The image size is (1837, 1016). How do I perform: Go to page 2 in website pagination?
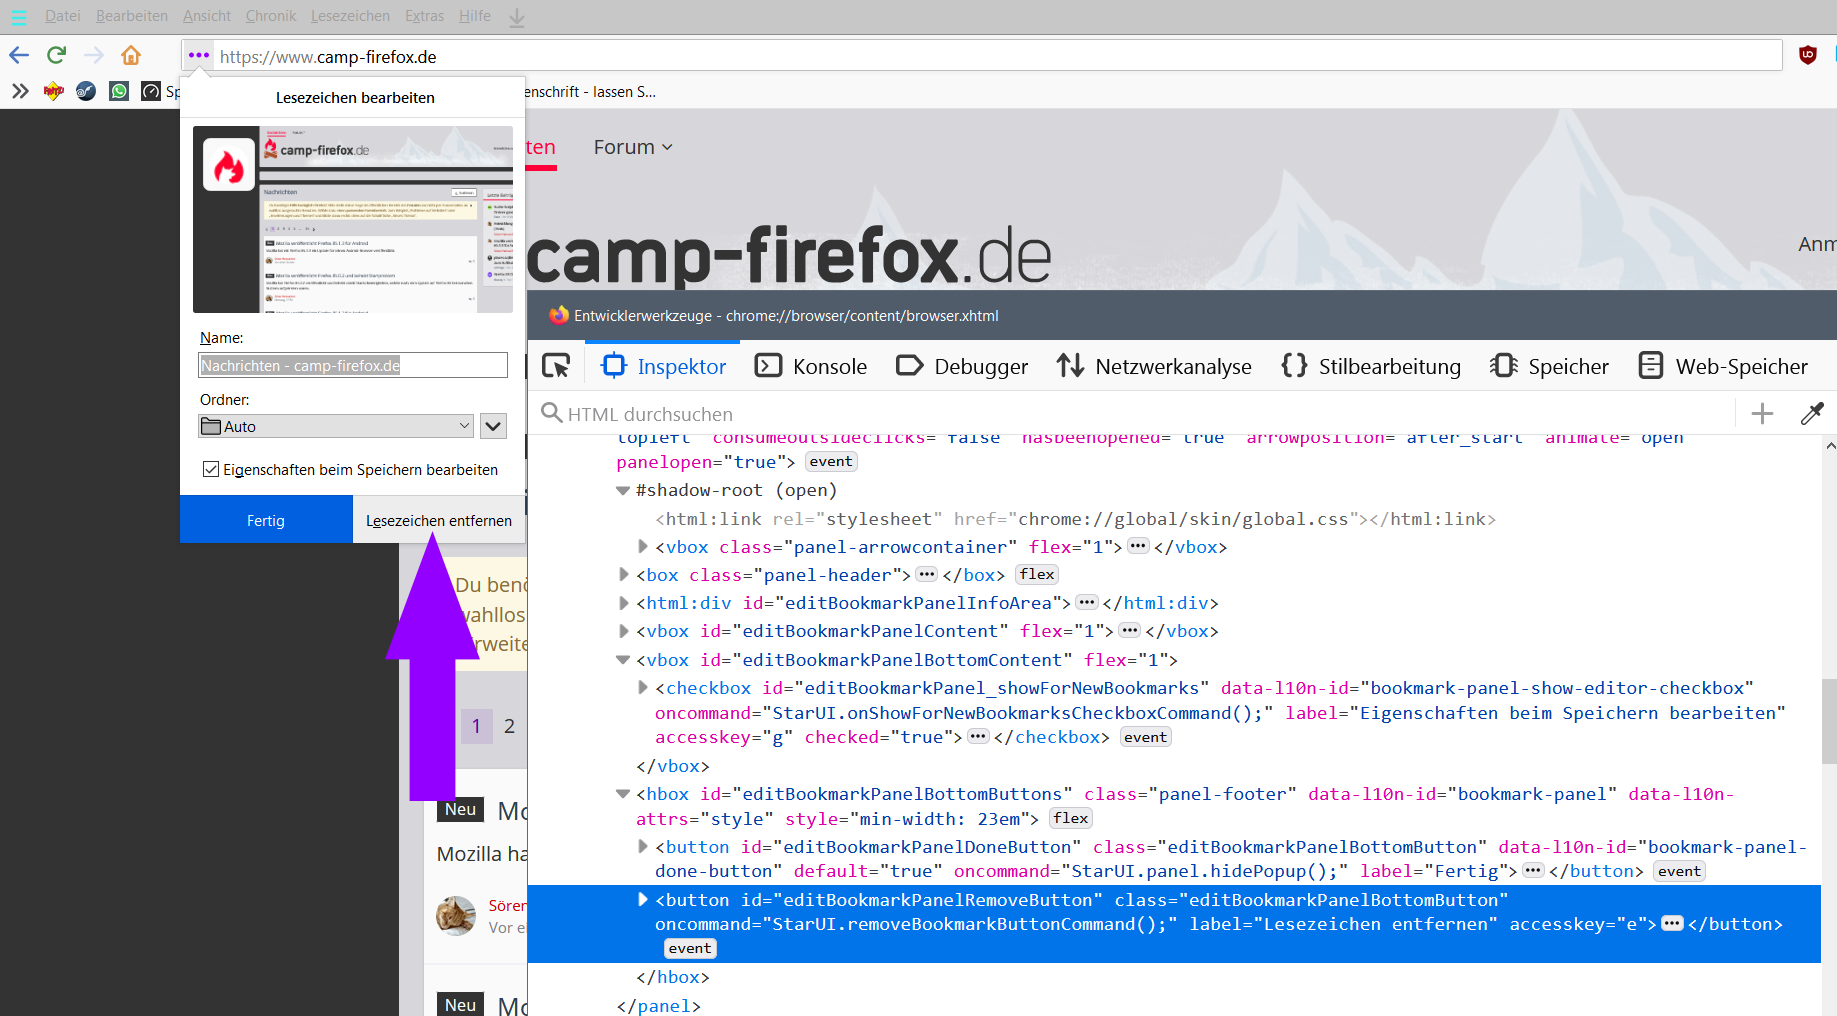pos(509,726)
